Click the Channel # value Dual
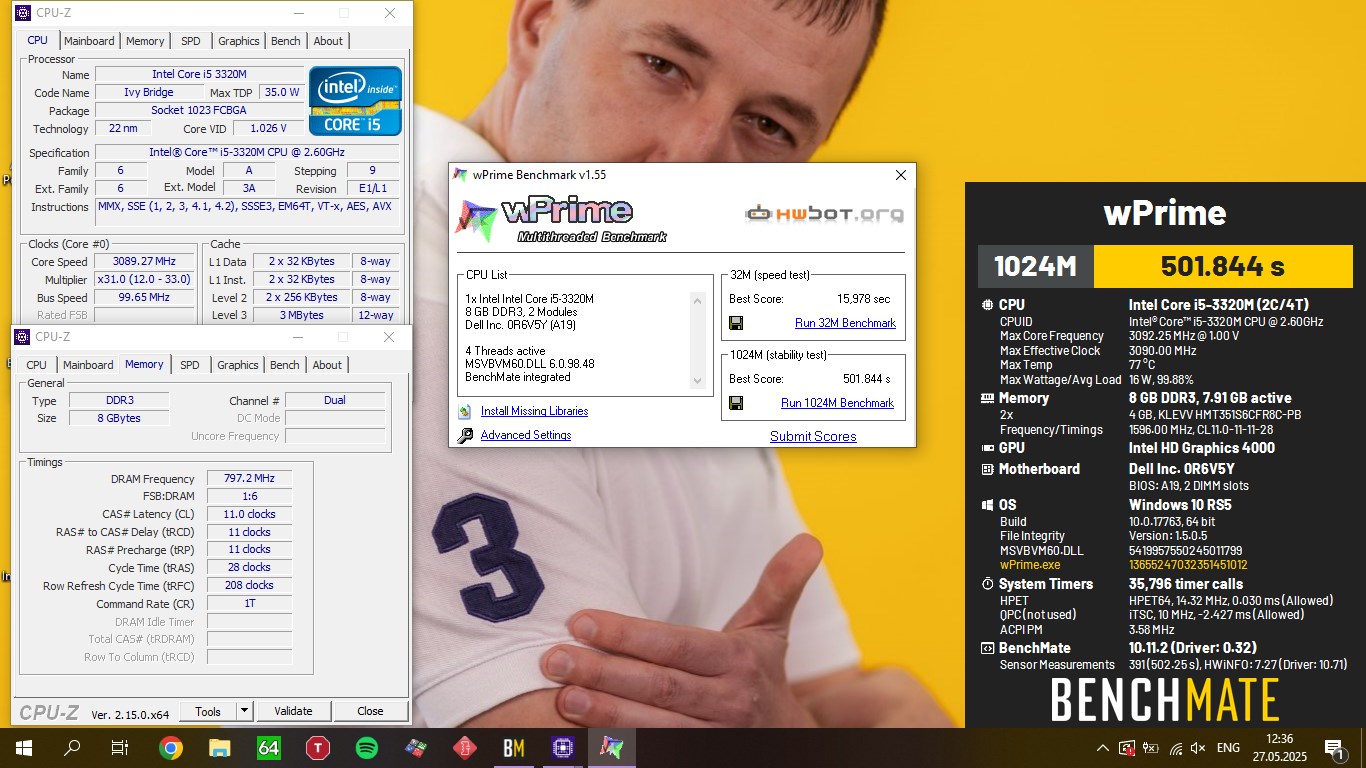 tap(335, 400)
